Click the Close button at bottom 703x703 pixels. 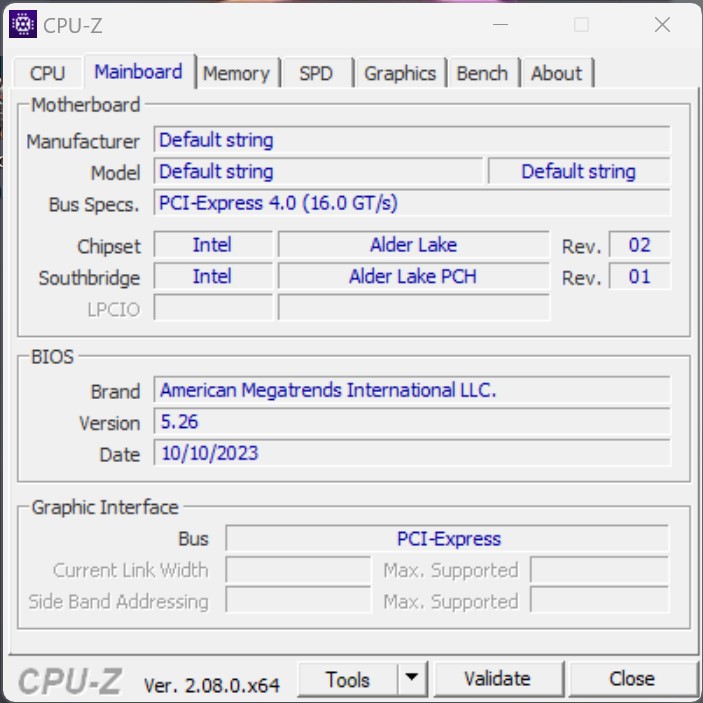tap(632, 679)
